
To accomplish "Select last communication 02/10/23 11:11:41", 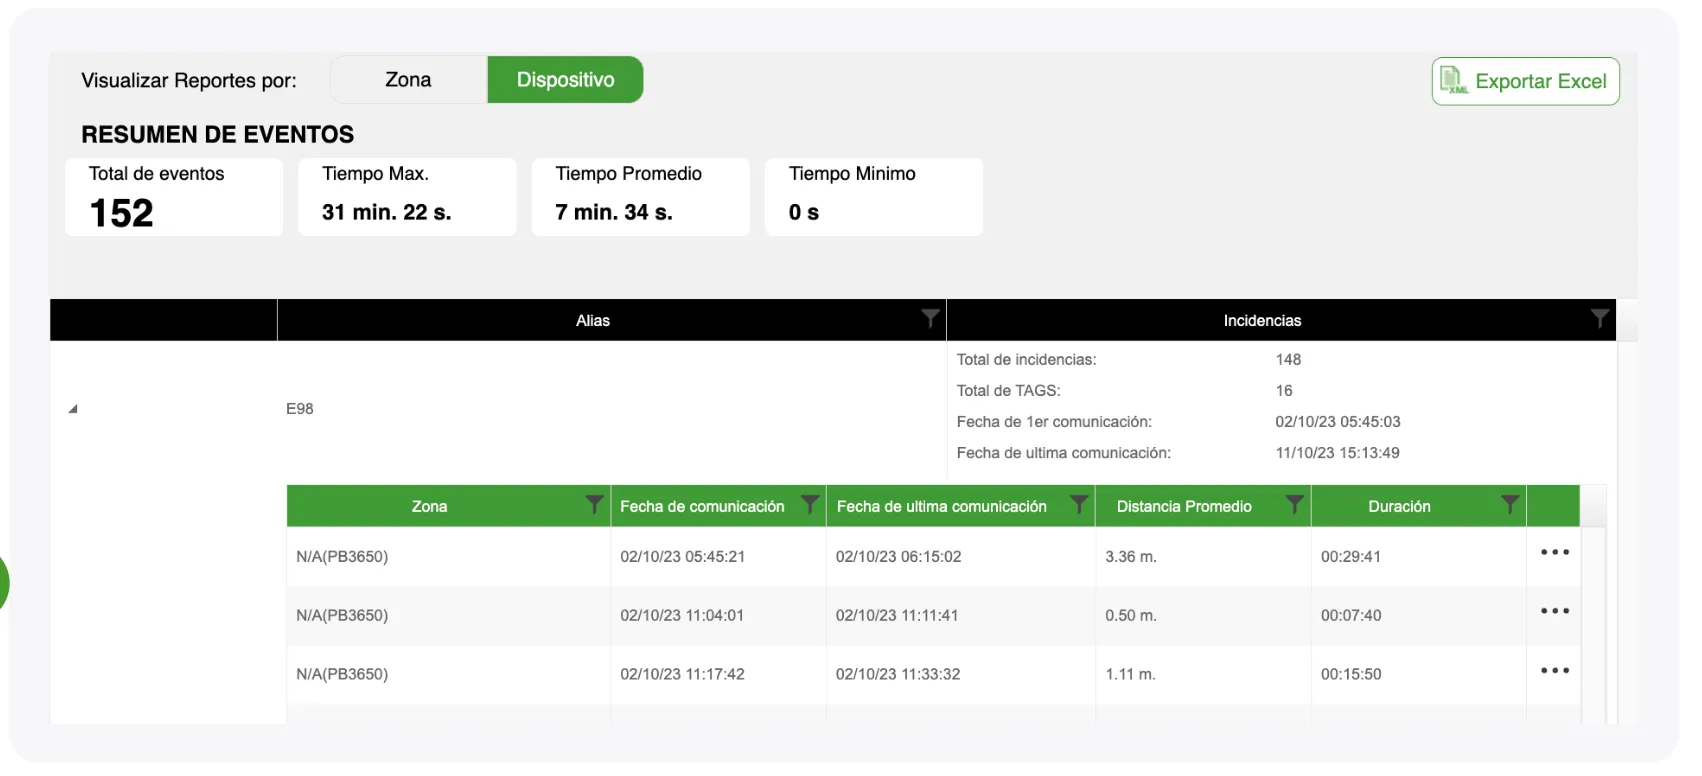I will point(897,615).
